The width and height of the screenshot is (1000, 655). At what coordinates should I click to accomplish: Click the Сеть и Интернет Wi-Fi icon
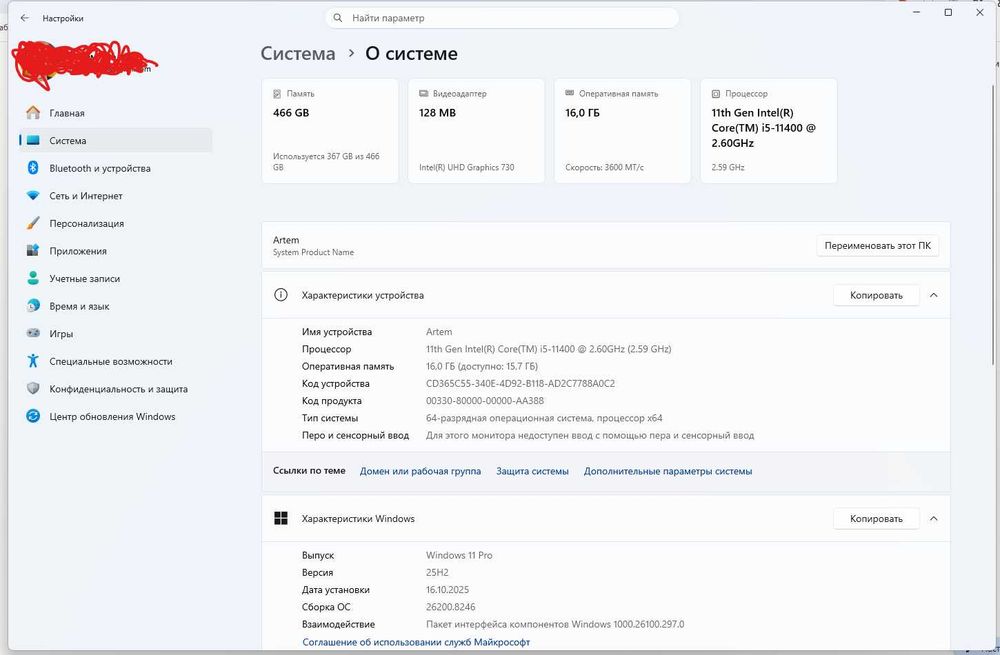[x=33, y=196]
